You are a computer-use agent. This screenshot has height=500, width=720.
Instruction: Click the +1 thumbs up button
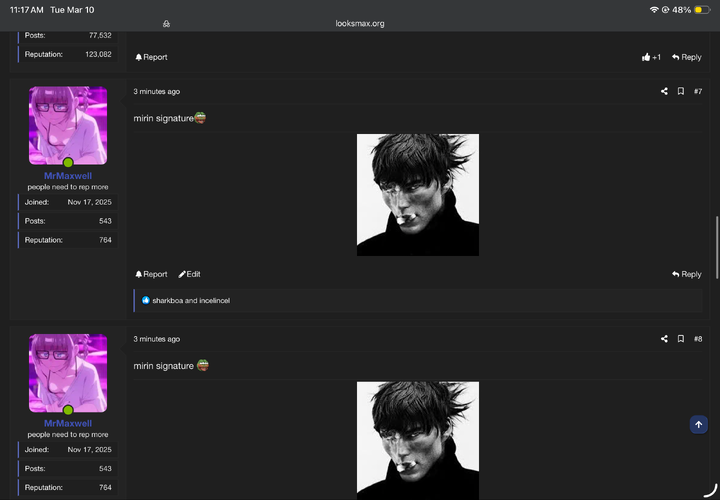651,57
